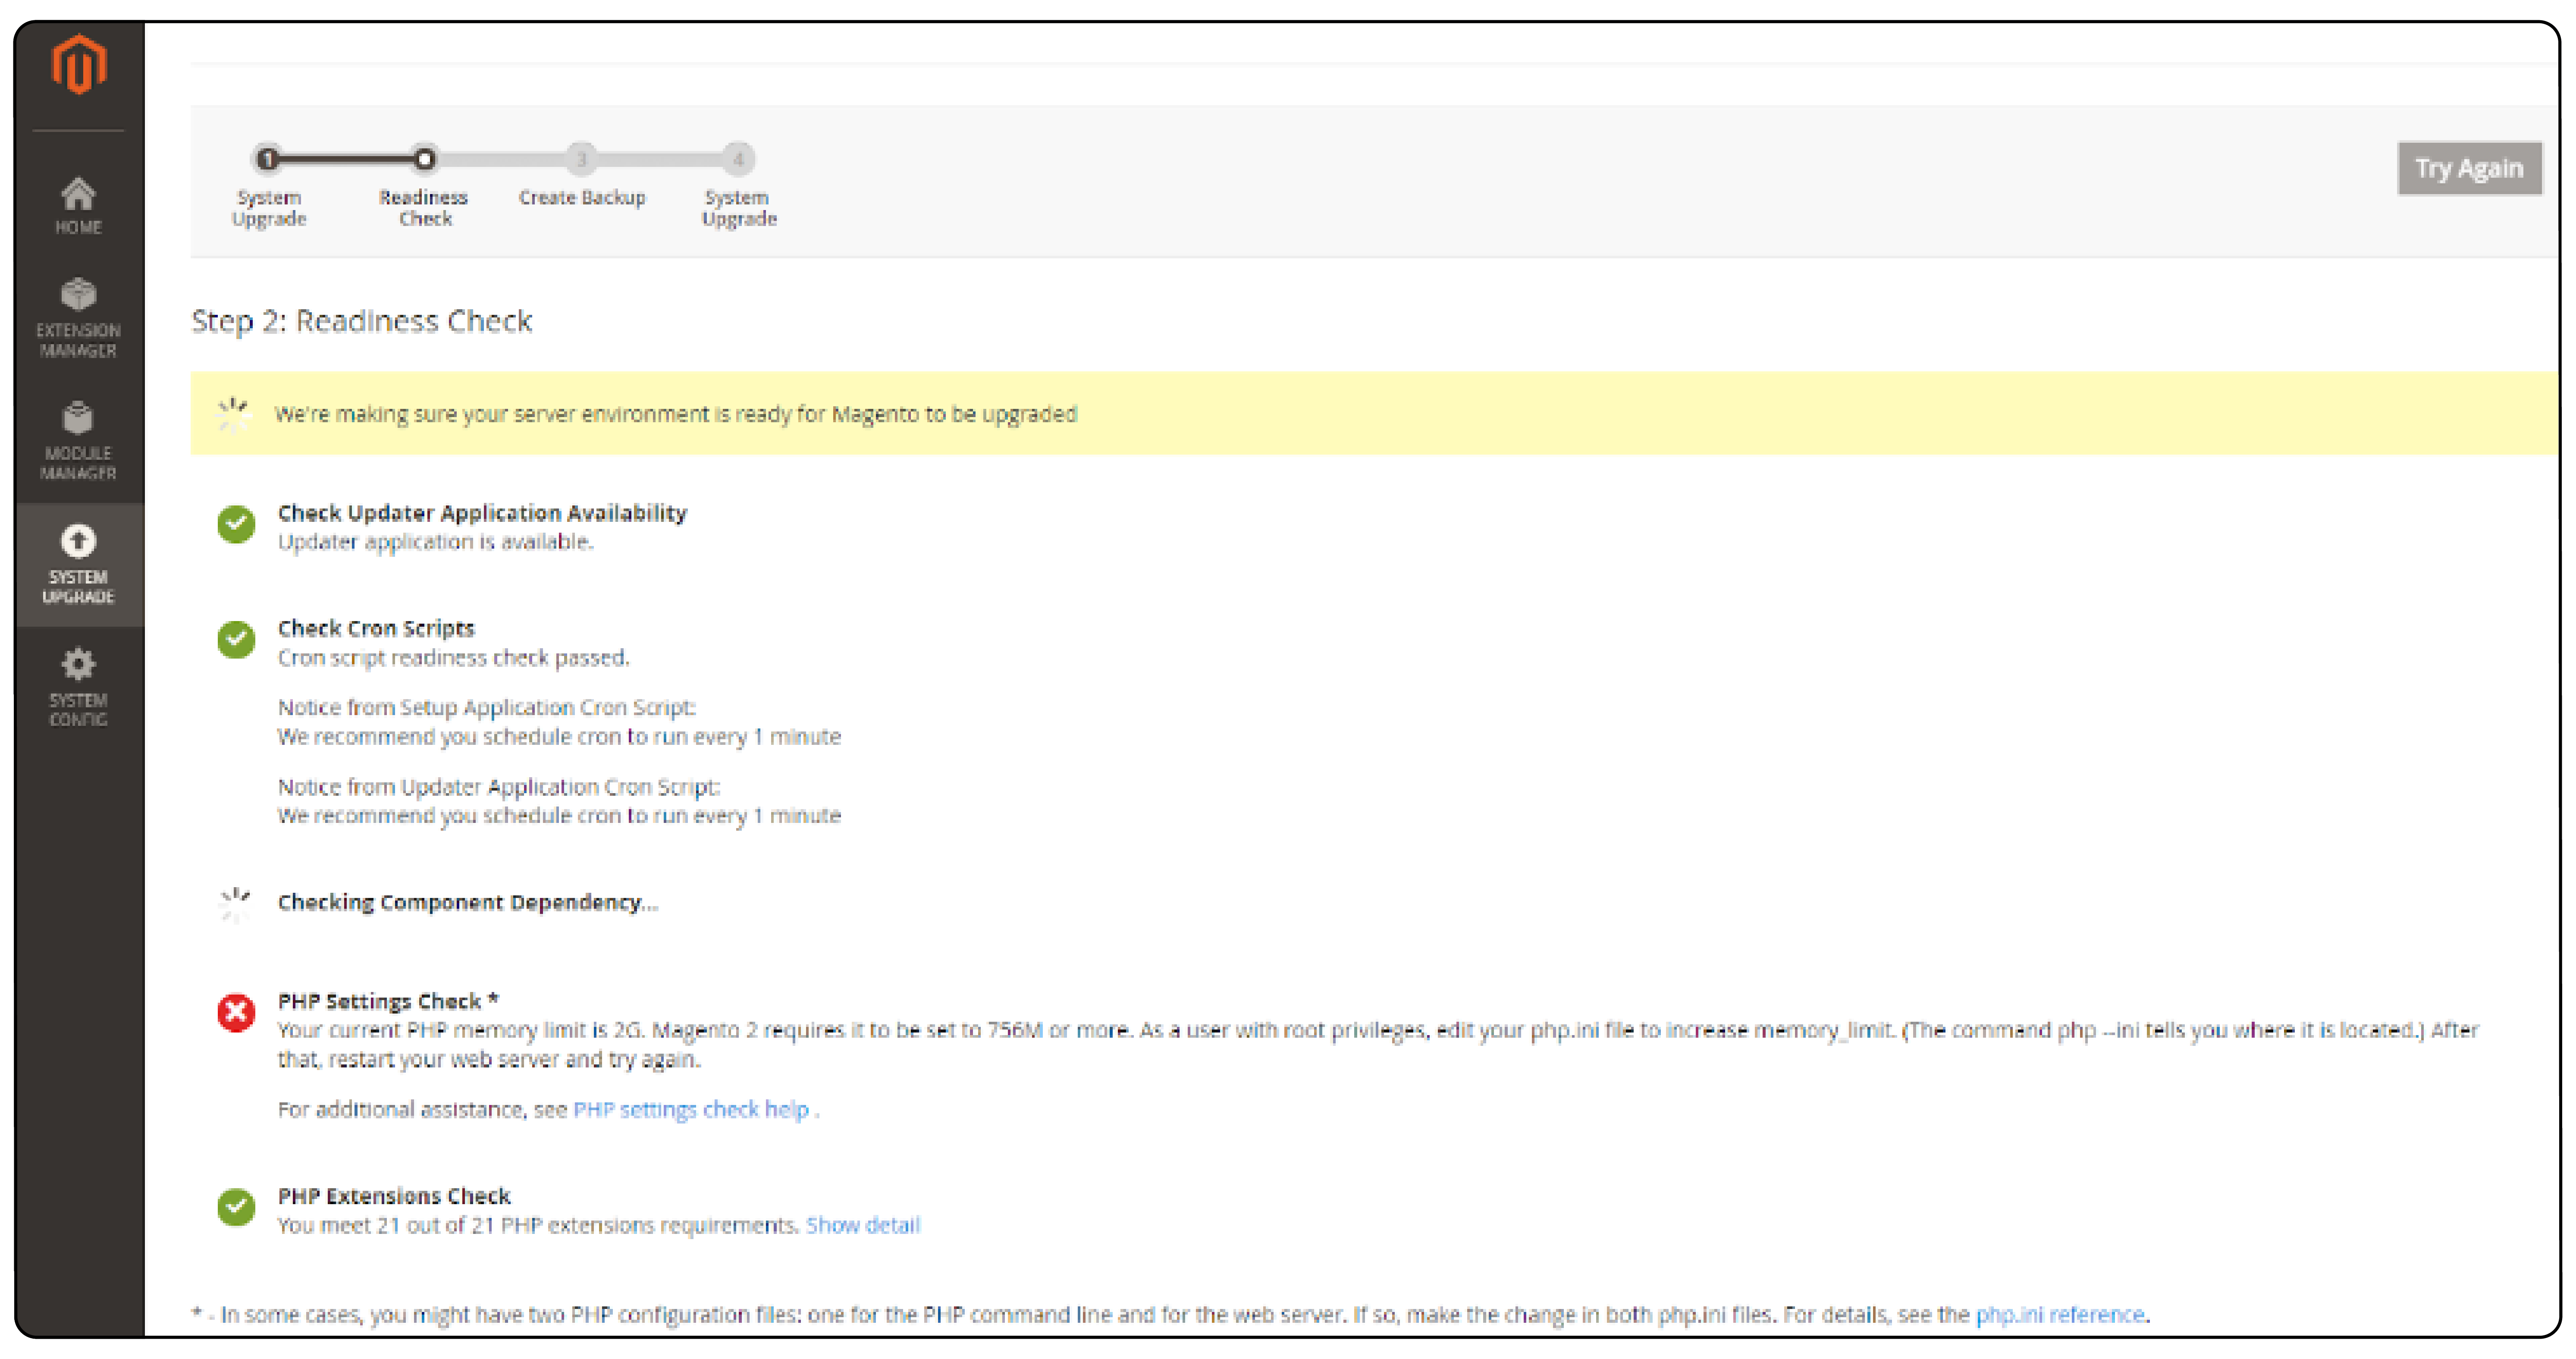Image resolution: width=2576 pixels, height=1359 pixels.
Task: Click step 1 System Upgrade marker
Action: point(267,159)
